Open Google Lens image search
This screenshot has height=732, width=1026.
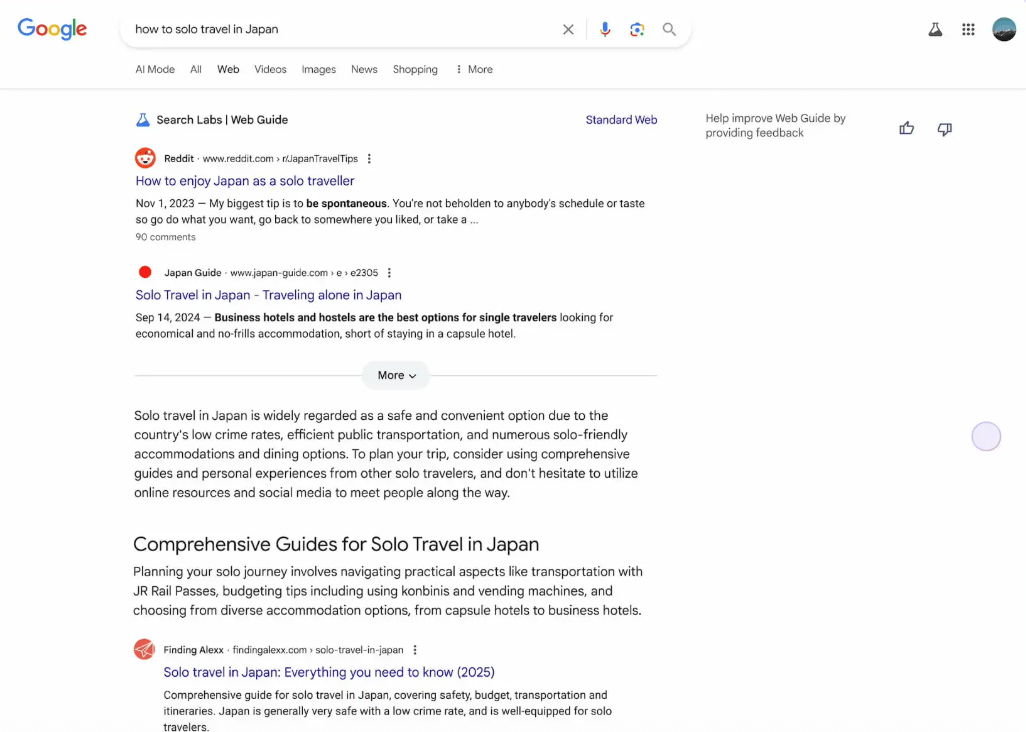[637, 29]
